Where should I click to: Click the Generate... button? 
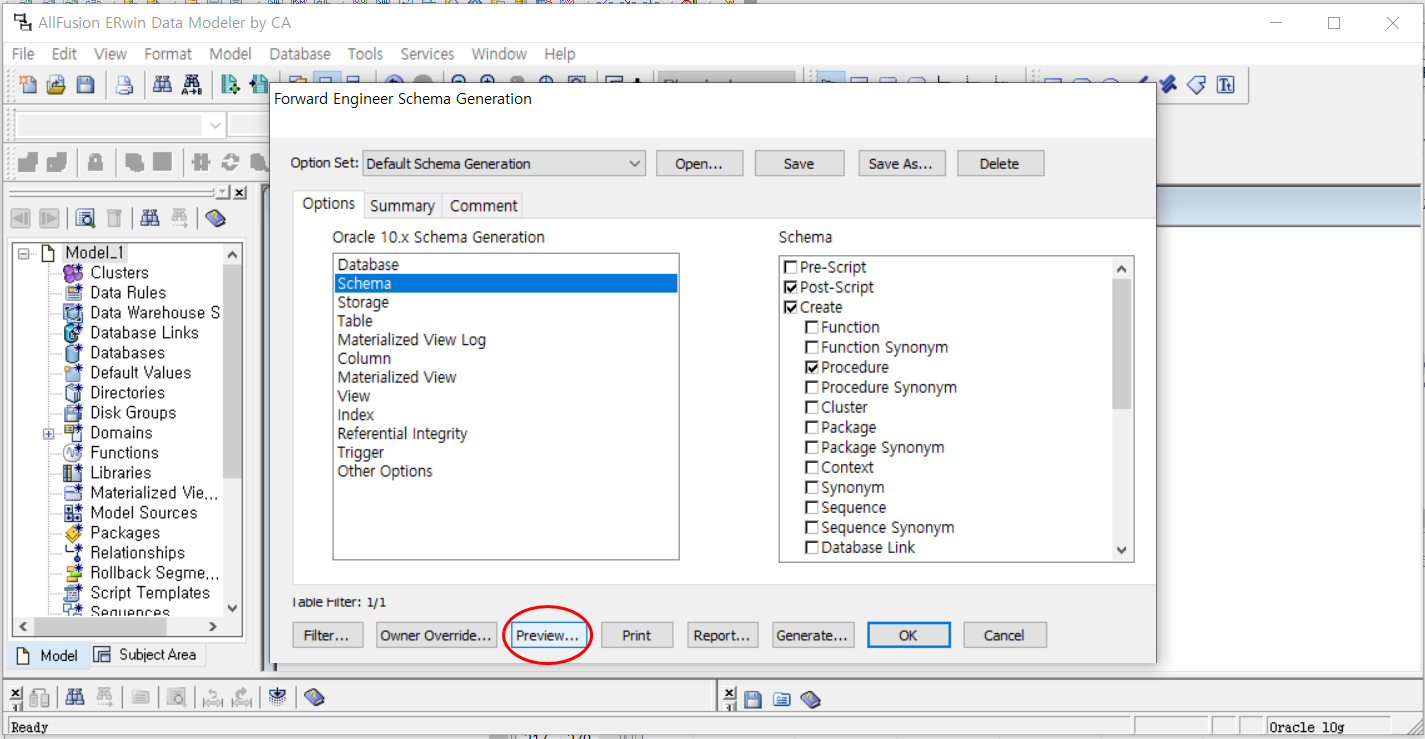point(813,635)
